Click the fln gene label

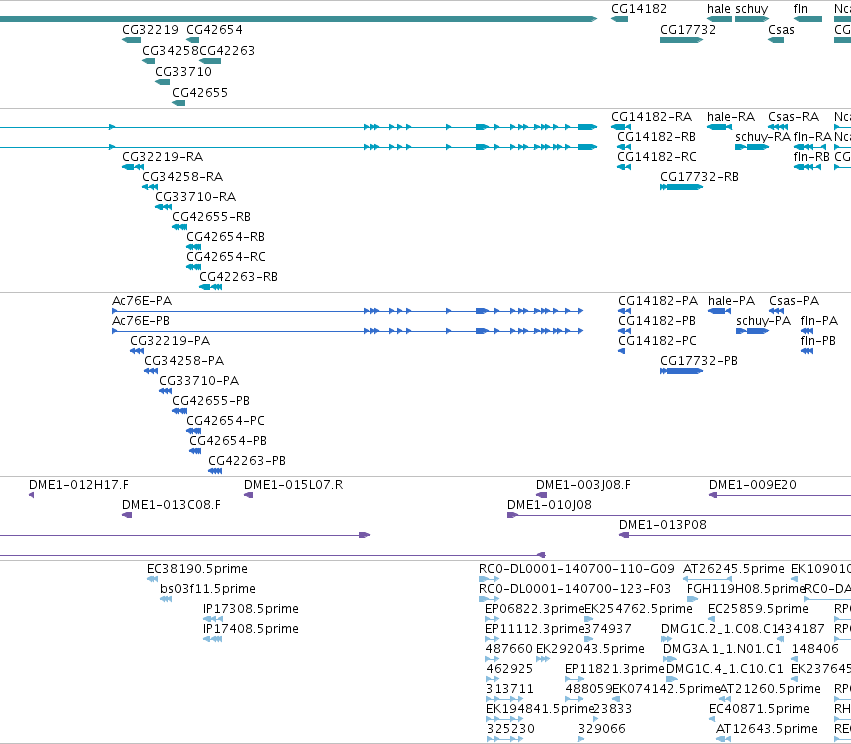tap(801, 9)
